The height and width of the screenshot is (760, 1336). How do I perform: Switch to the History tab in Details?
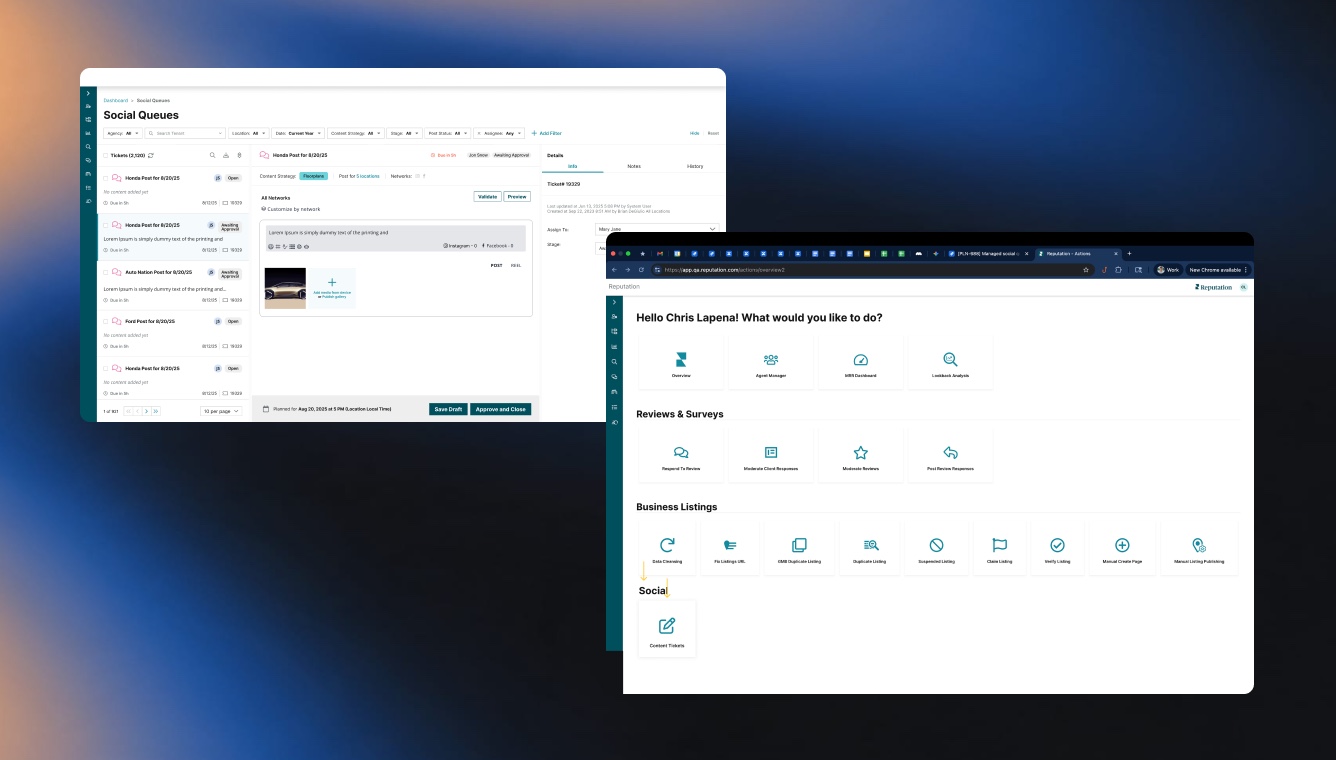695,166
